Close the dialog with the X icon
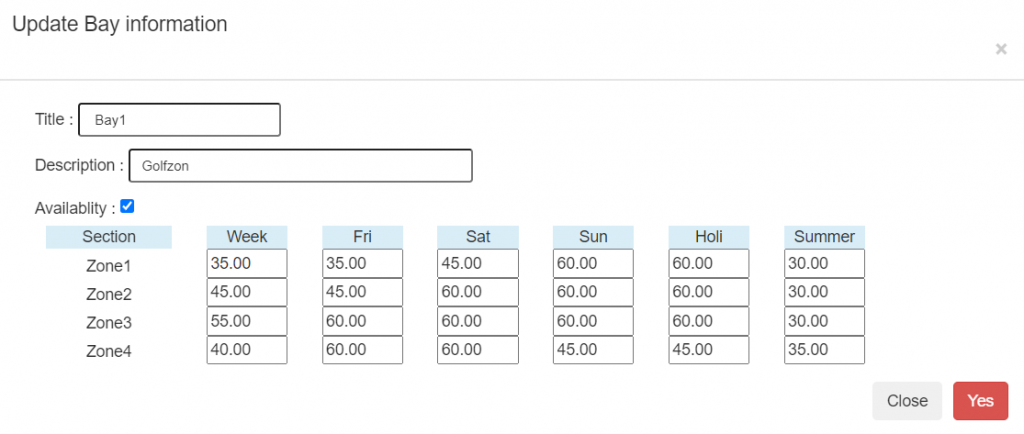Image resolution: width=1024 pixels, height=434 pixels. click(x=1001, y=49)
